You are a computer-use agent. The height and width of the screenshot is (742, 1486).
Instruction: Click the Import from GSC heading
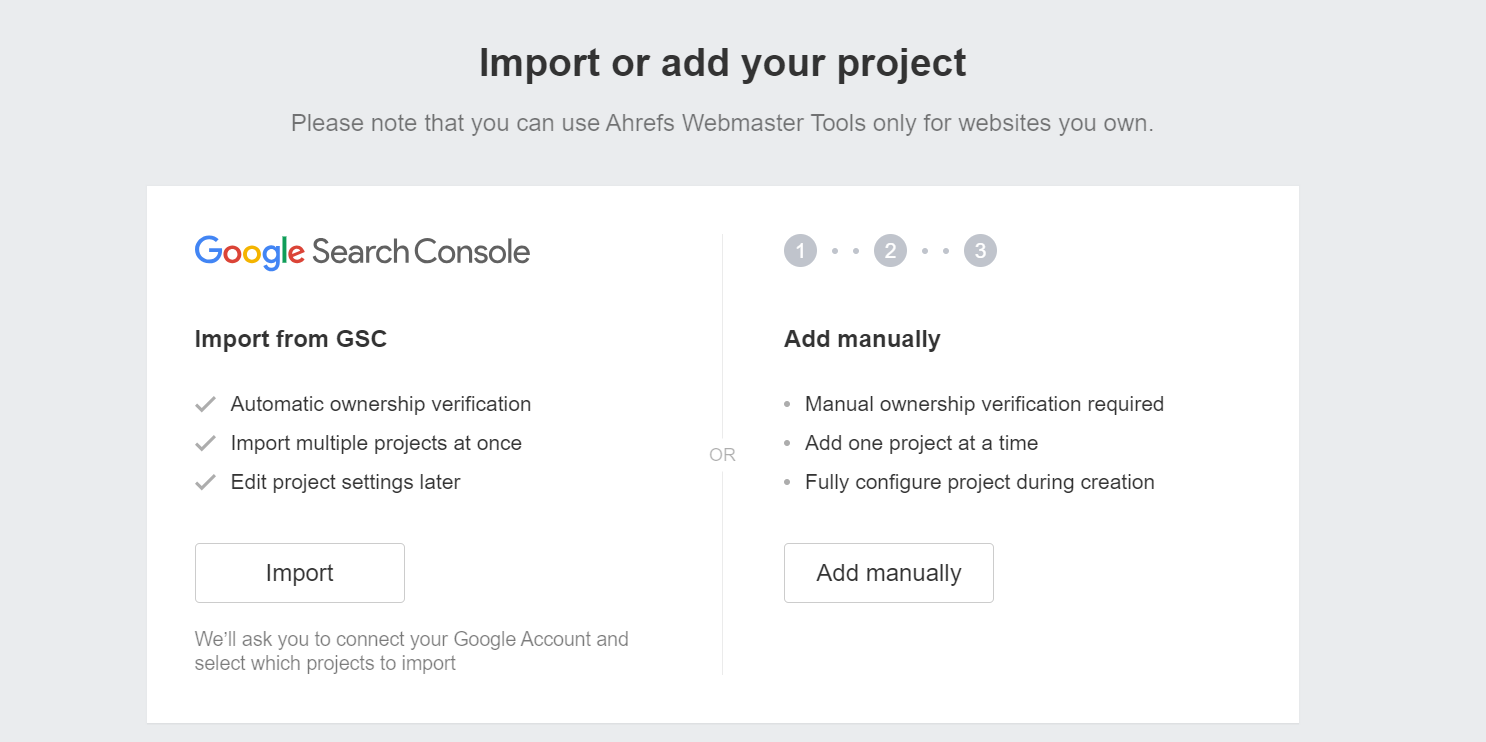click(x=290, y=339)
